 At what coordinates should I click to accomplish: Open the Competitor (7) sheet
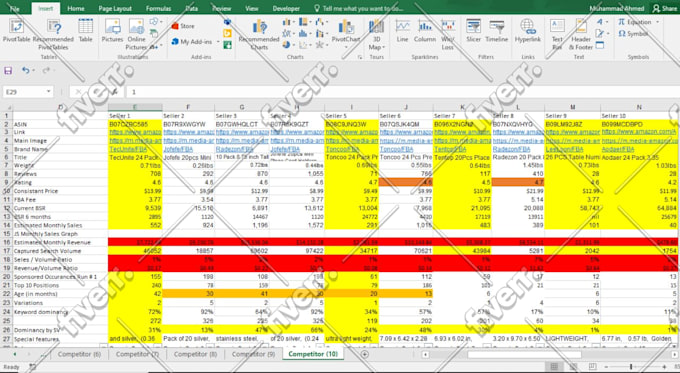tap(137, 354)
